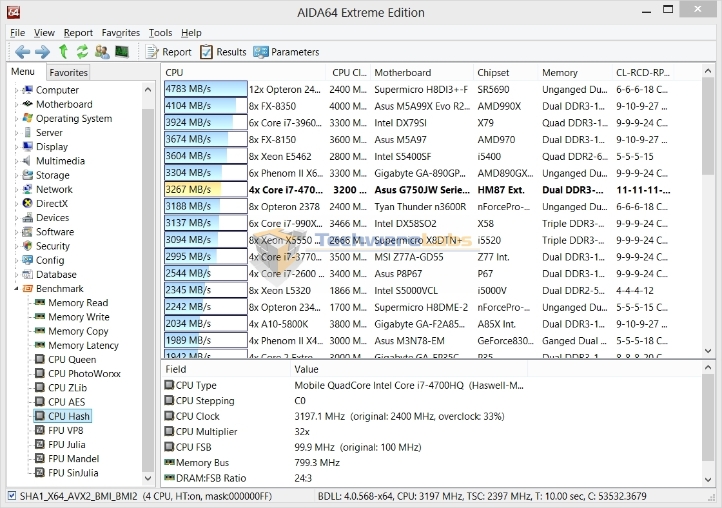
Task: Click the AIDA64 app icon in title bar
Action: (x=13, y=12)
